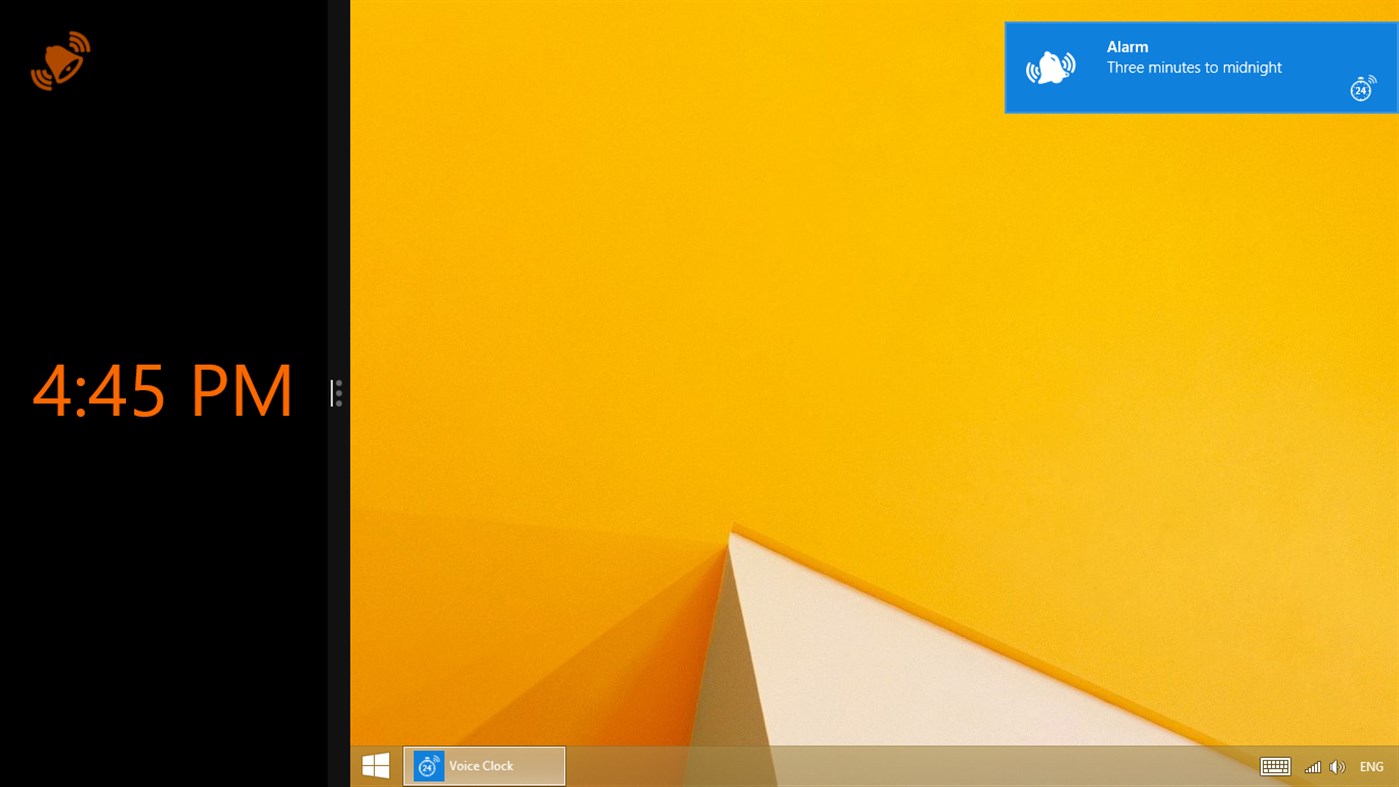
Task: Click the network signal strength icon
Action: pyautogui.click(x=1311, y=766)
